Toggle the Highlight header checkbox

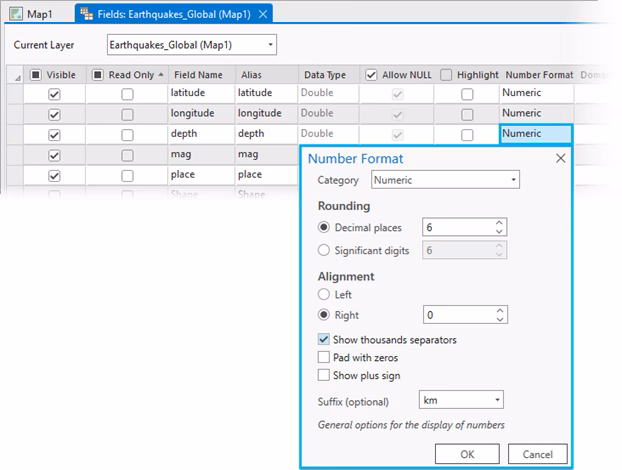click(446, 75)
